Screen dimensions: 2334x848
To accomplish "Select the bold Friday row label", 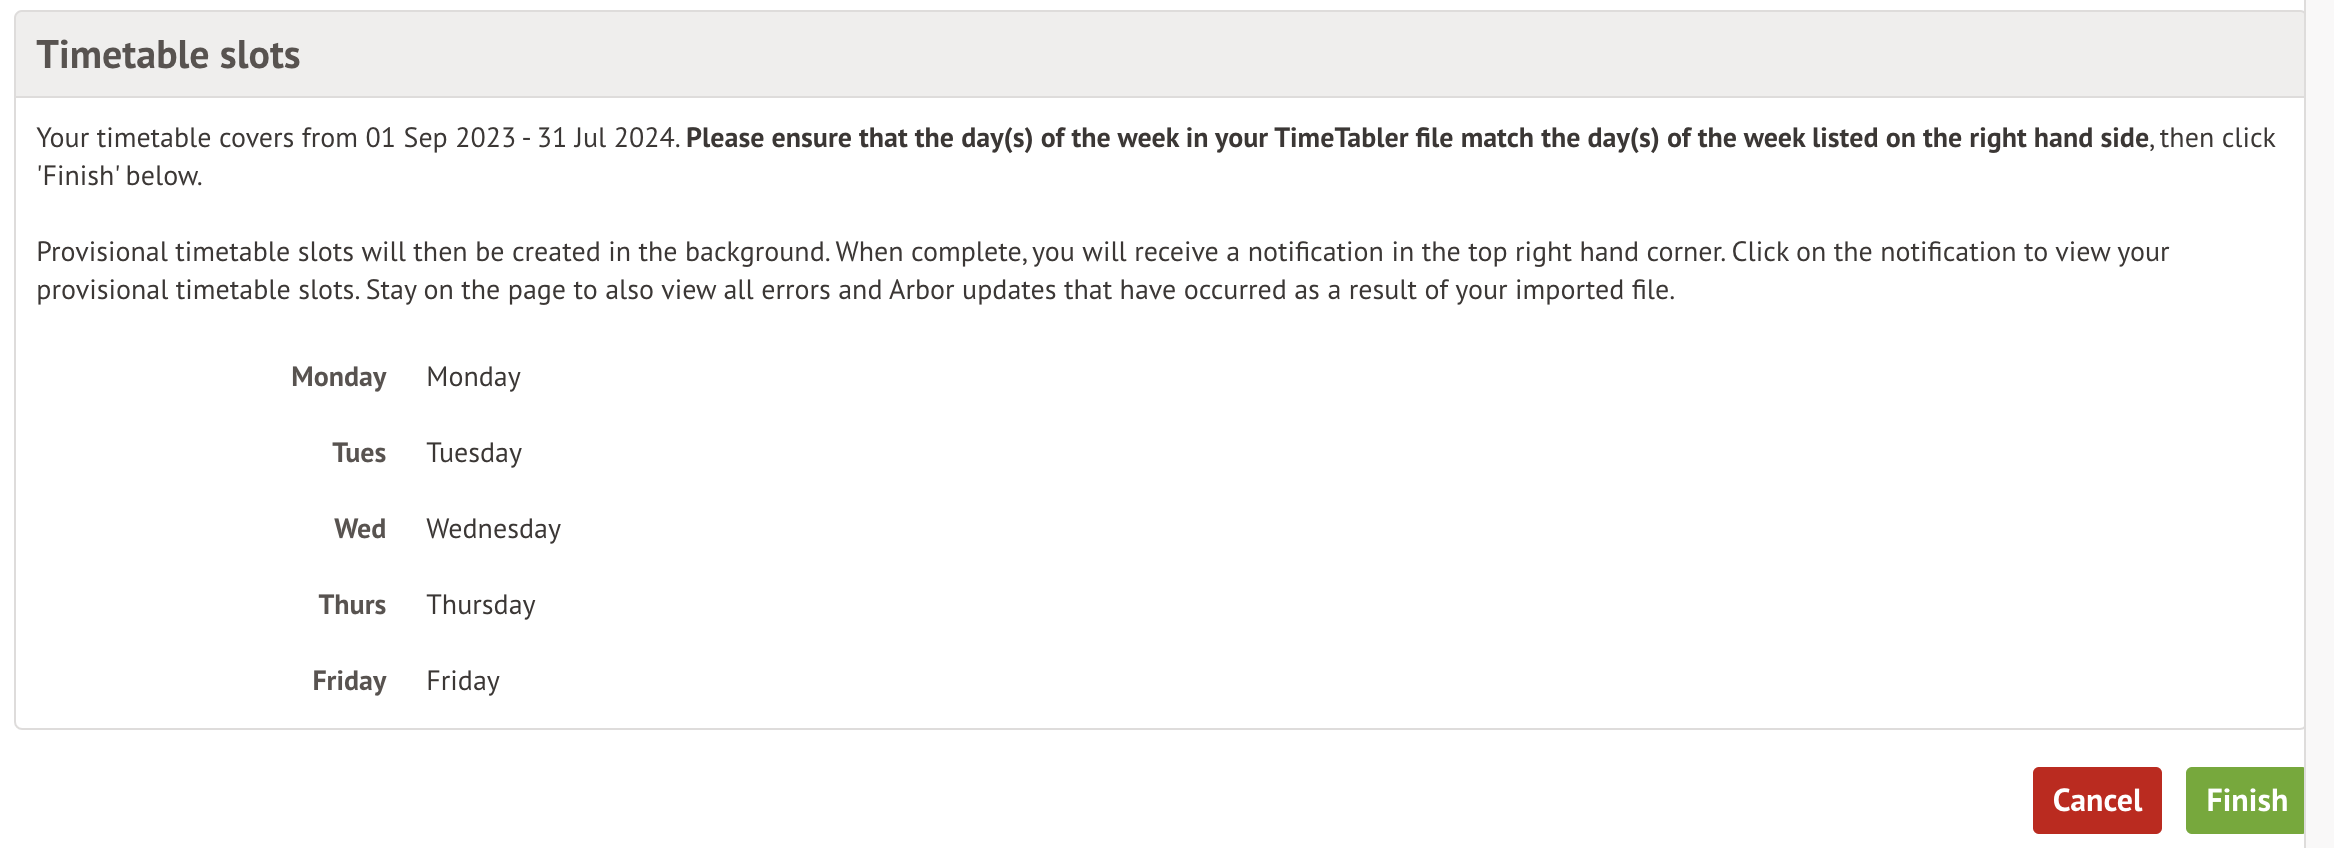I will point(349,681).
